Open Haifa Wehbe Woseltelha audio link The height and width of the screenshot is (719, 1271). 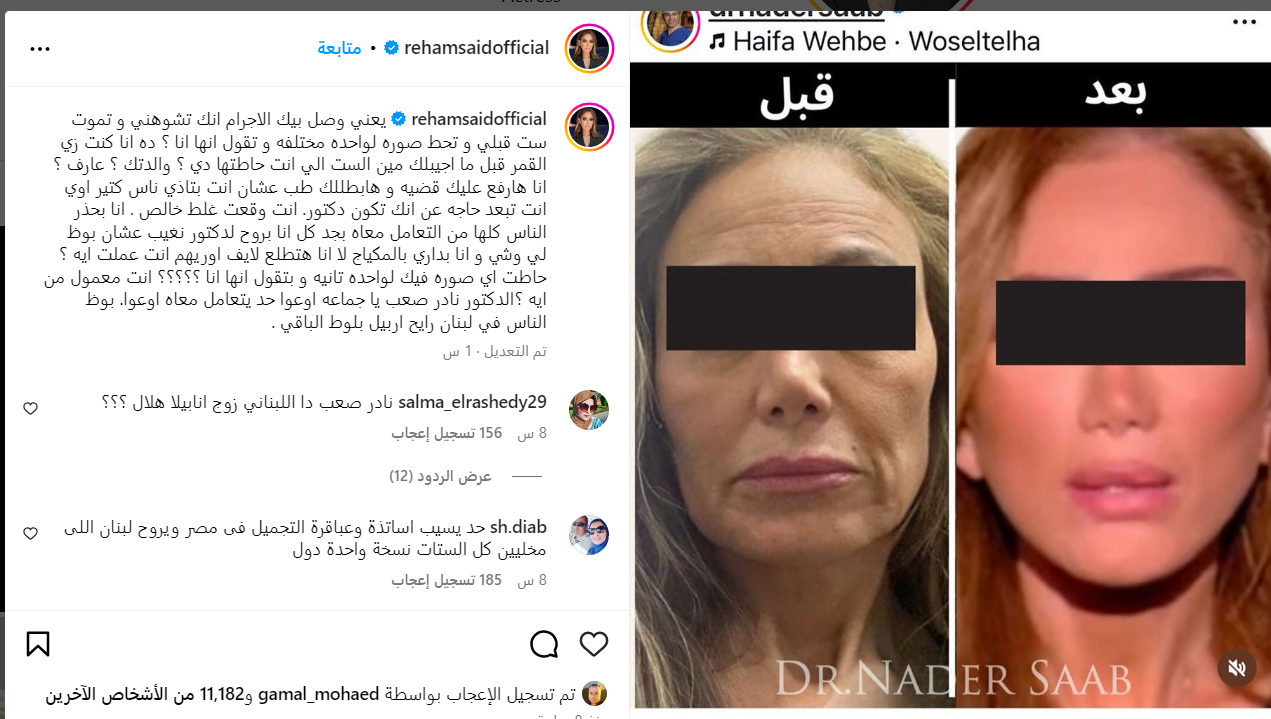coord(874,41)
